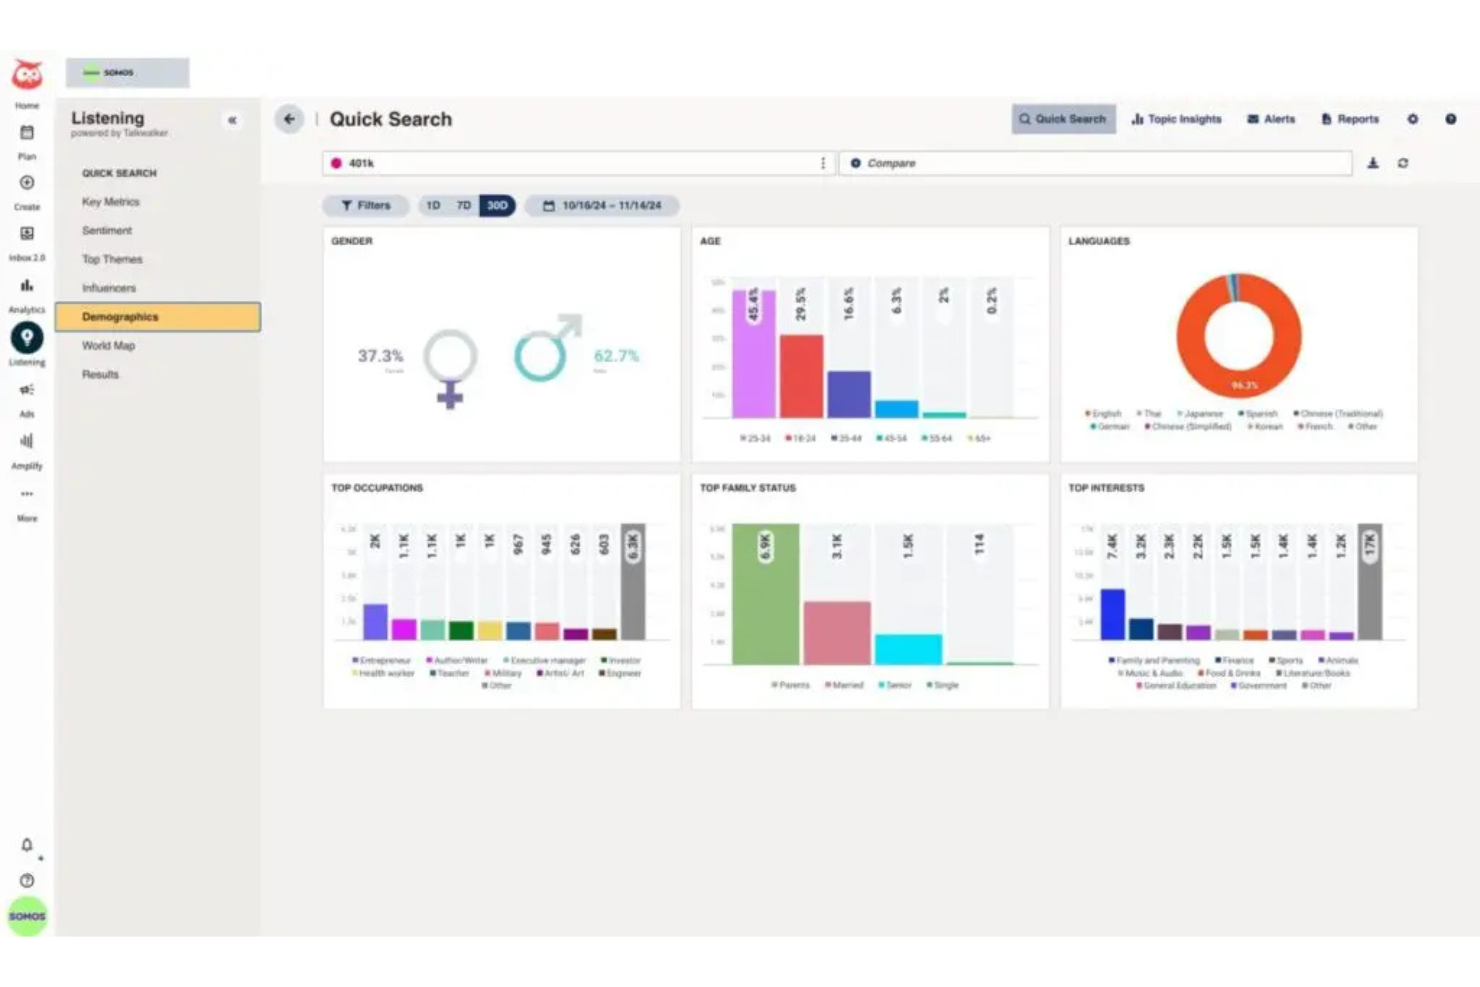The width and height of the screenshot is (1480, 987).
Task: Click the Hootsuite owl logo
Action: point(27,74)
